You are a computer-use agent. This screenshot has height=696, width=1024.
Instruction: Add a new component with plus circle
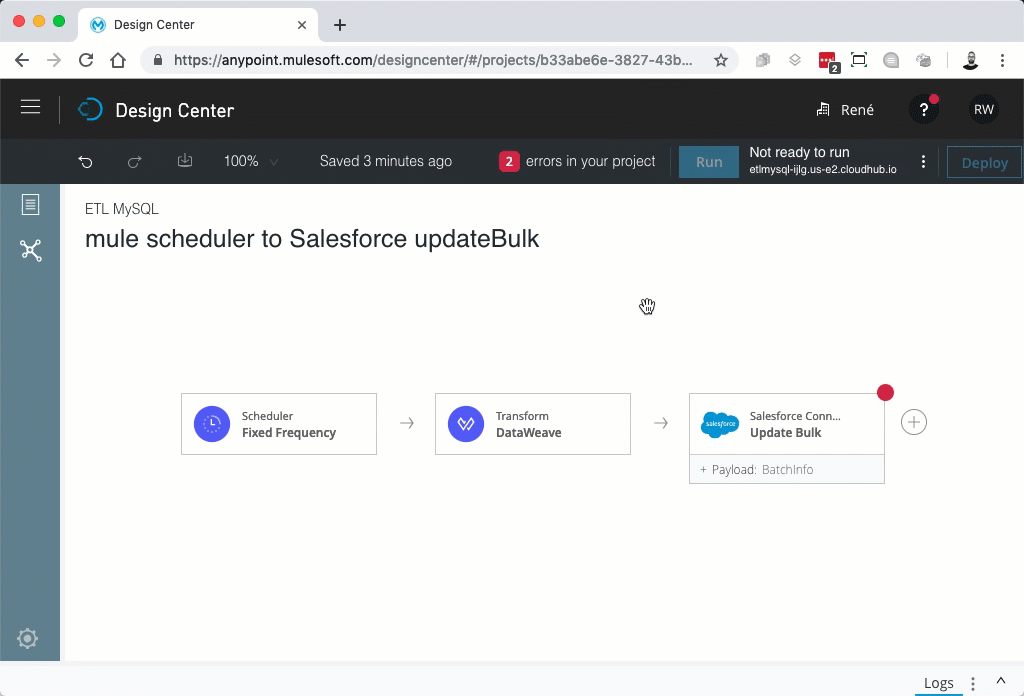tap(914, 422)
